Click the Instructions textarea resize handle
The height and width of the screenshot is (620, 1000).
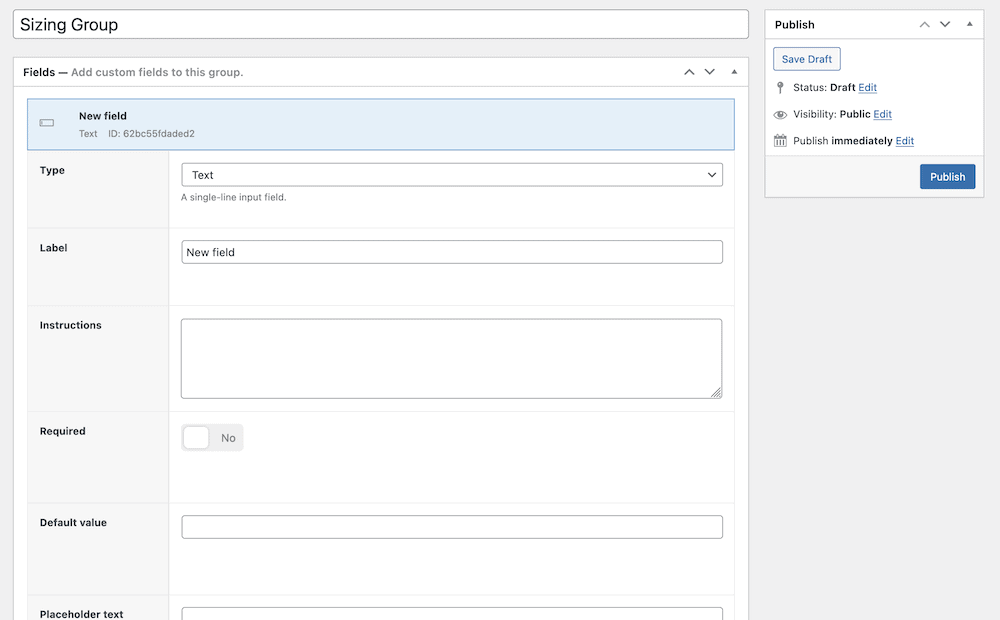(x=716, y=393)
